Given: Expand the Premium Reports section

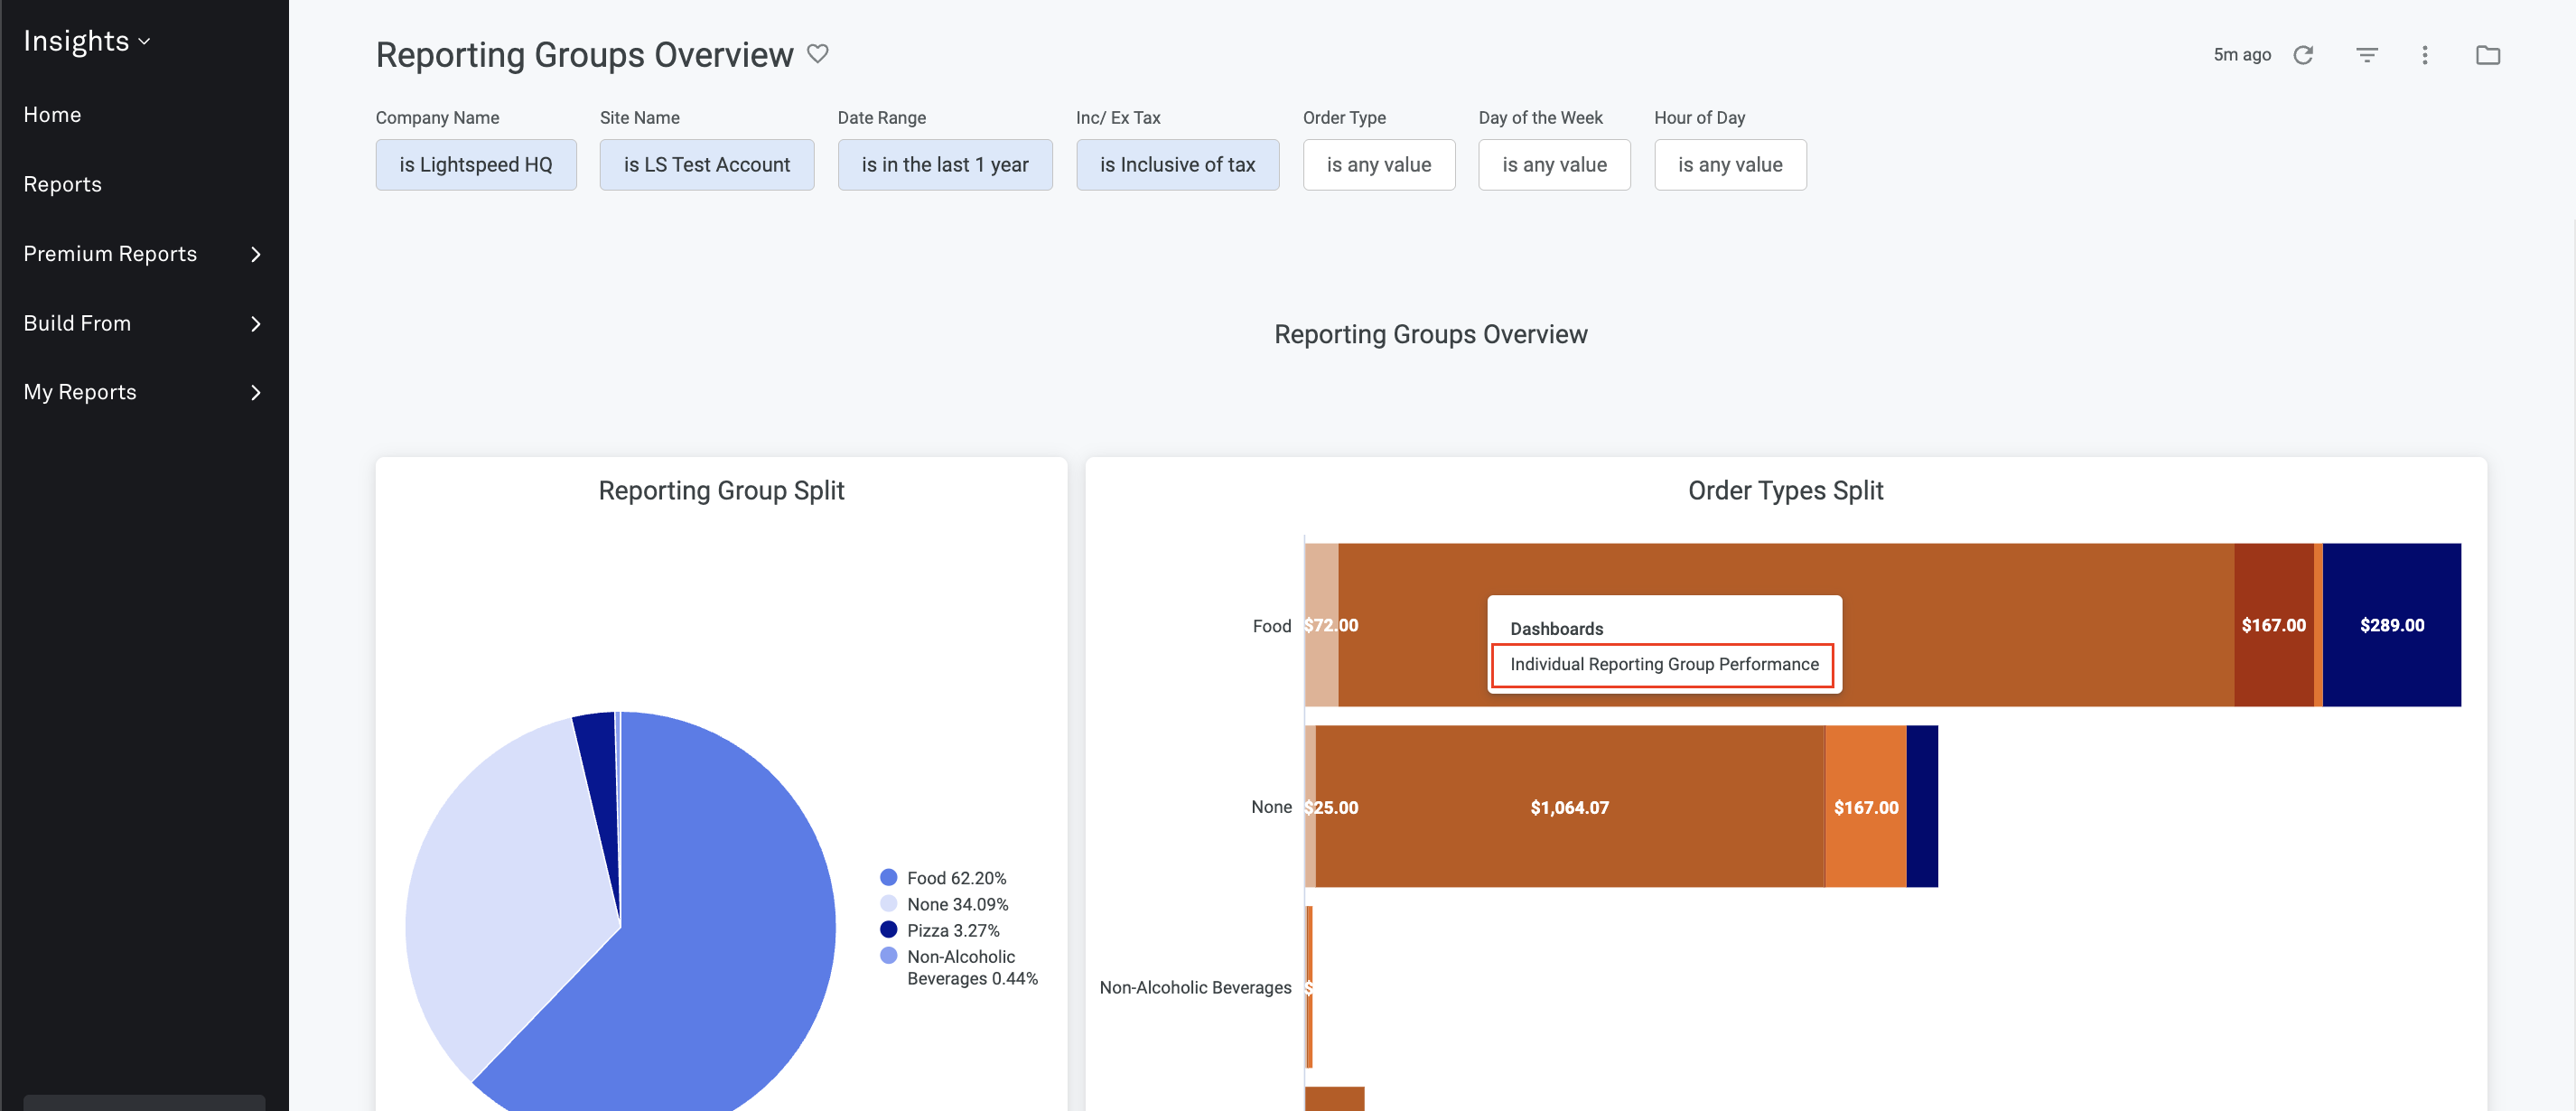Looking at the screenshot, I should pyautogui.click(x=255, y=254).
